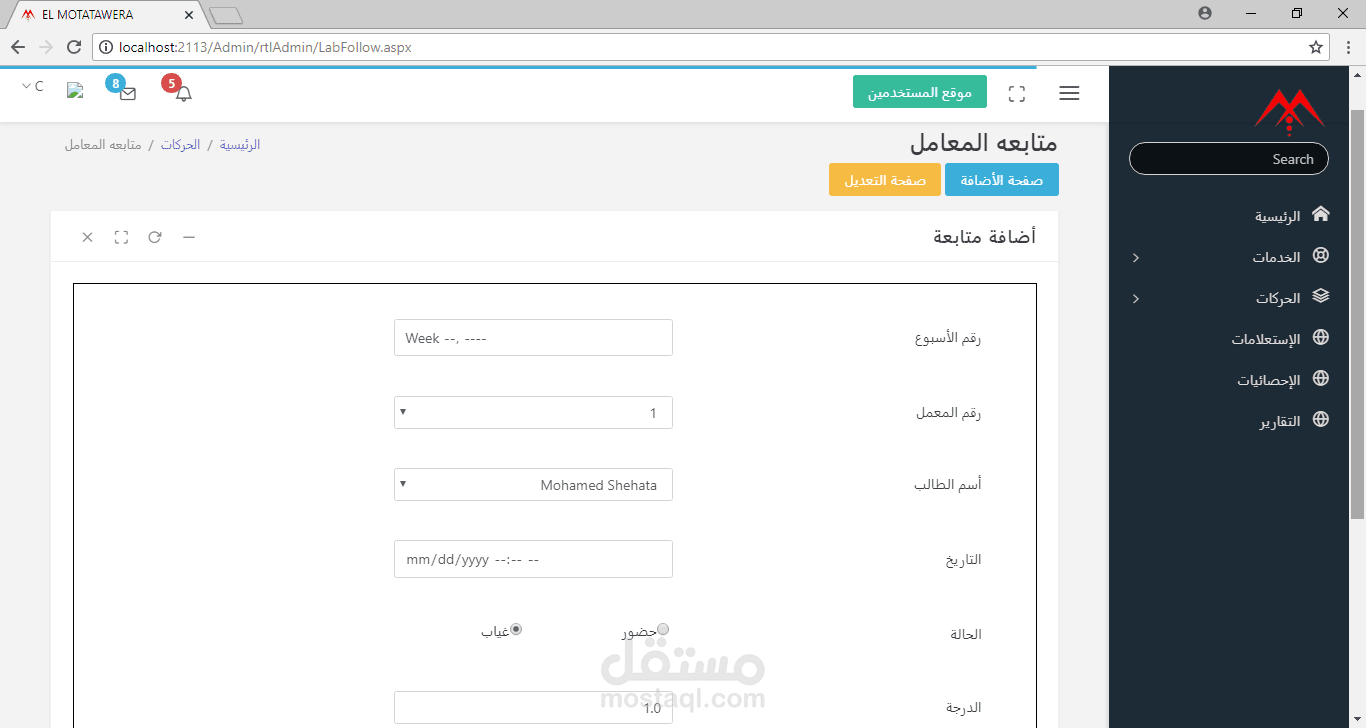Expand the أضافة متابعة card to fullscreen
Viewport: 1366px width, 728px height.
coord(121,237)
